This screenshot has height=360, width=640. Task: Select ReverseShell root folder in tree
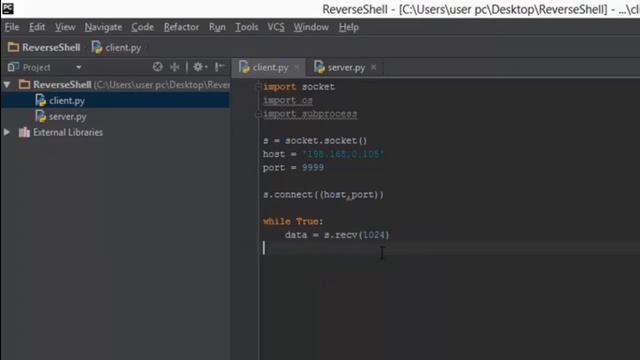pos(62,84)
